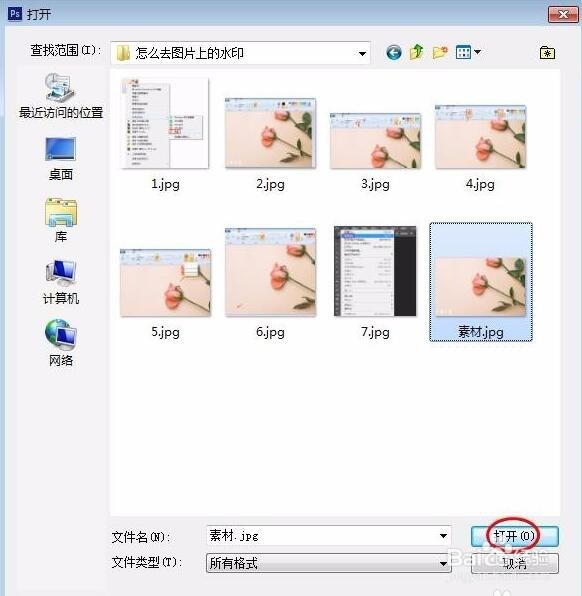Click the file label 6.jpg

pos(270,332)
